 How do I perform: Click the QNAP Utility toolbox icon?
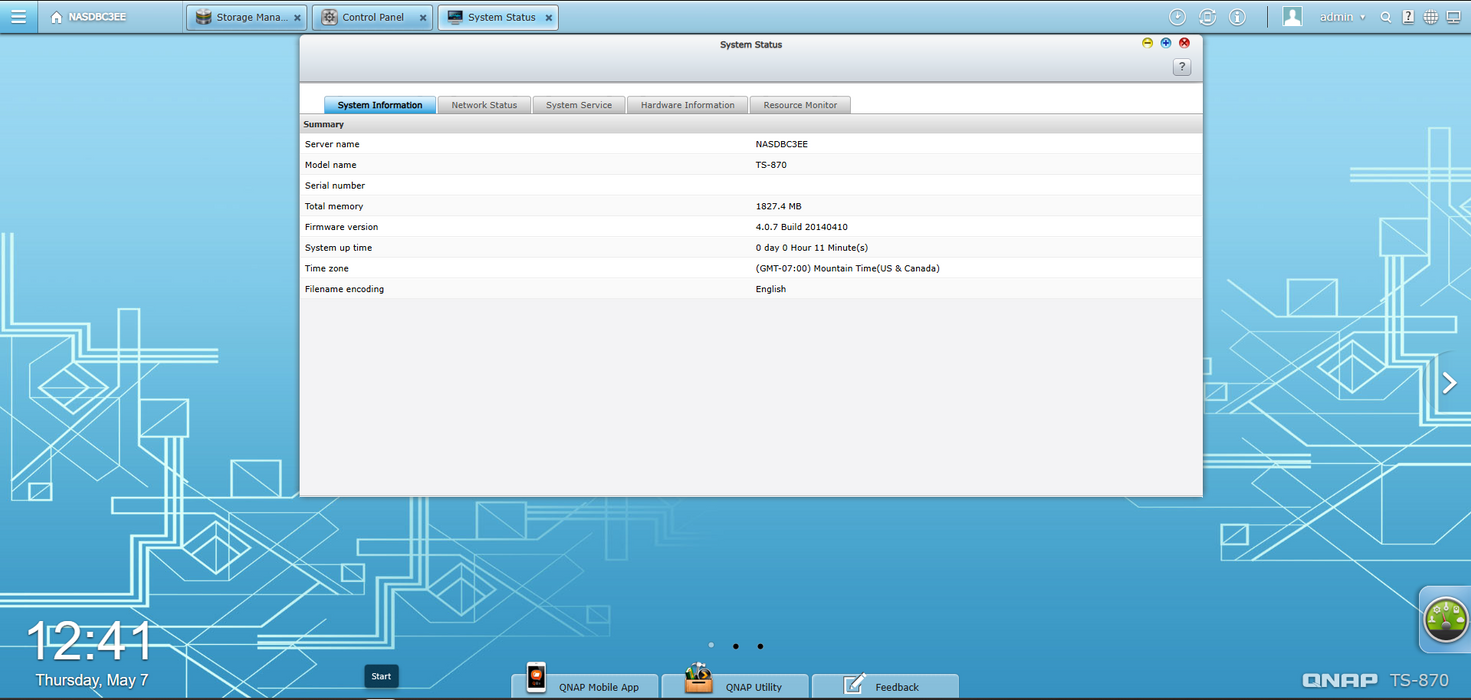pos(698,678)
